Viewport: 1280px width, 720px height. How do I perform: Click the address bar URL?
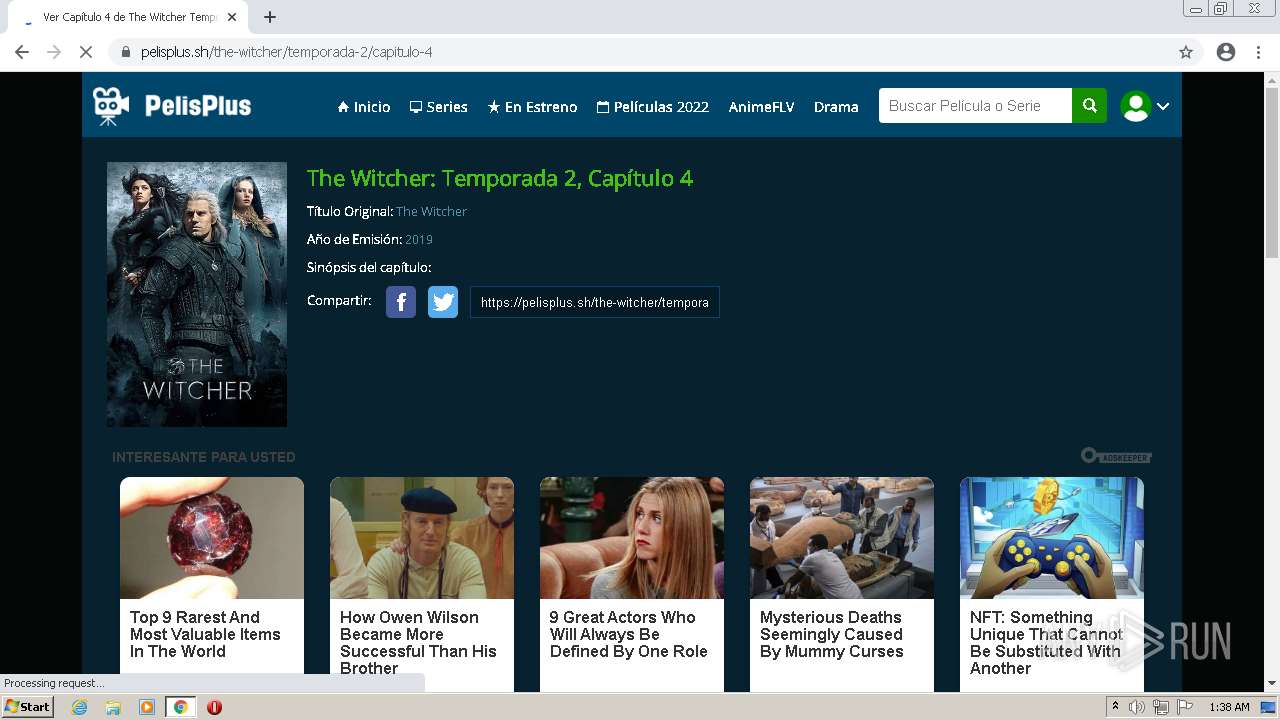point(286,52)
